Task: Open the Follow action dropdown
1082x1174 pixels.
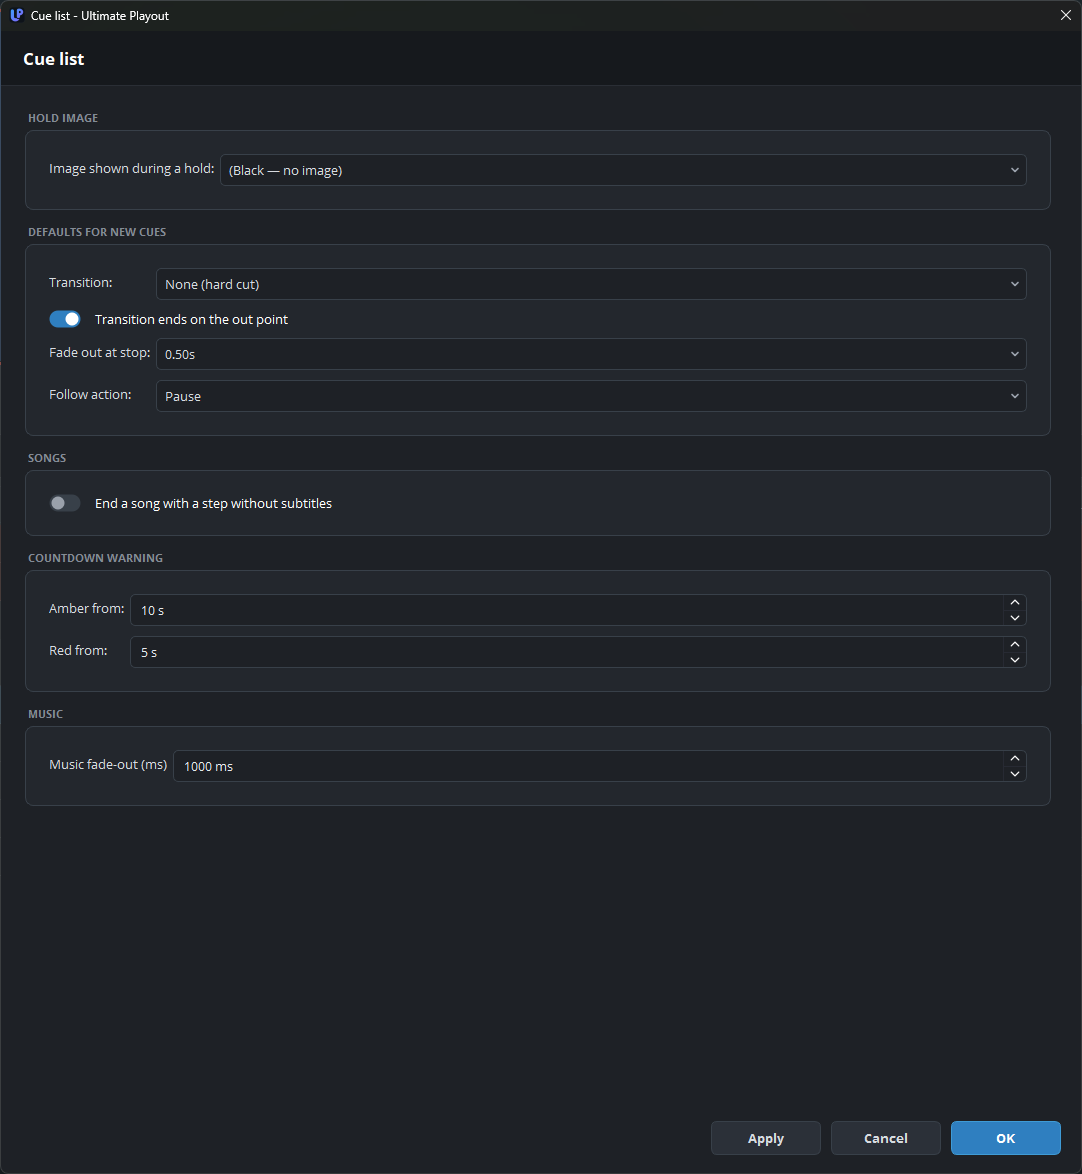Action: 591,396
